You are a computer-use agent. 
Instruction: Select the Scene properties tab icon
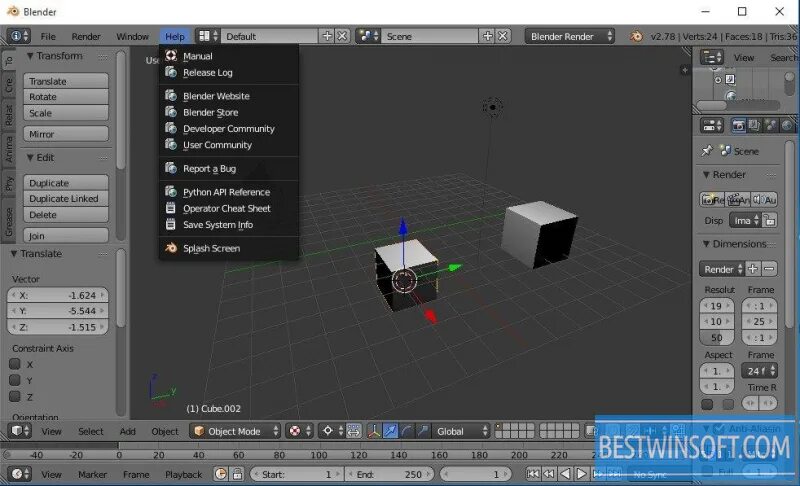[770, 125]
